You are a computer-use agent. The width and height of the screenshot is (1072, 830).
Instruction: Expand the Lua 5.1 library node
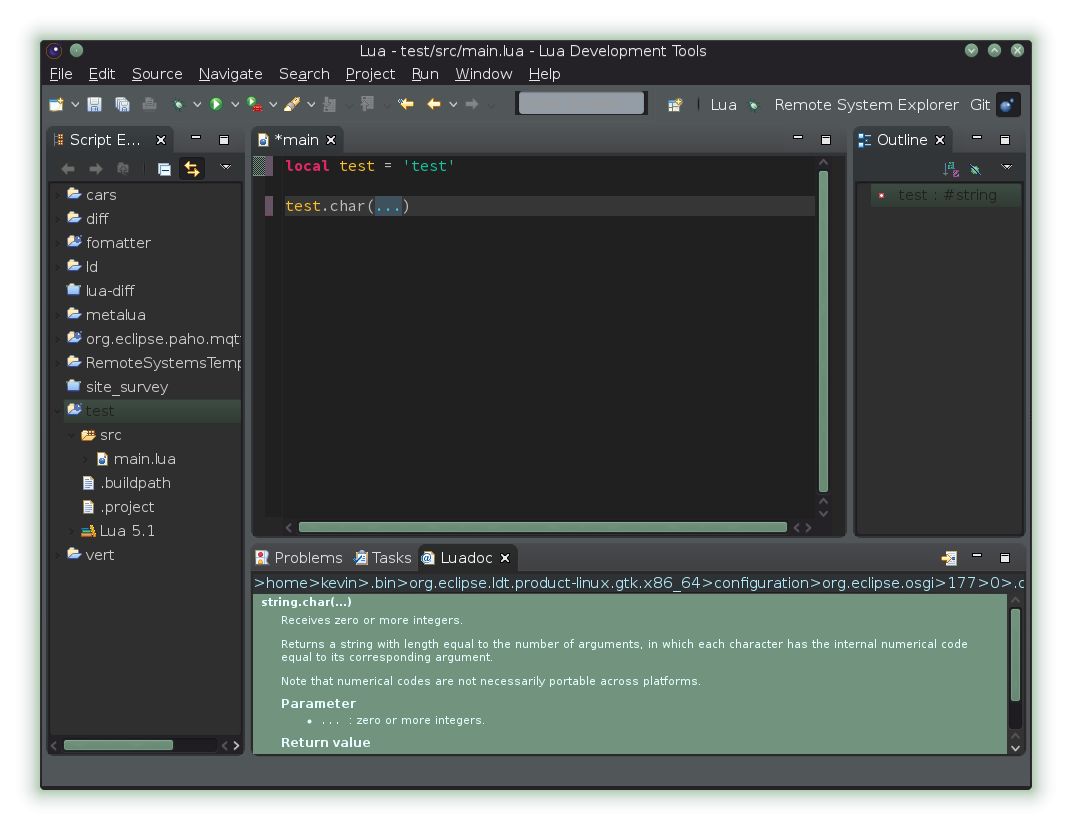[x=72, y=531]
